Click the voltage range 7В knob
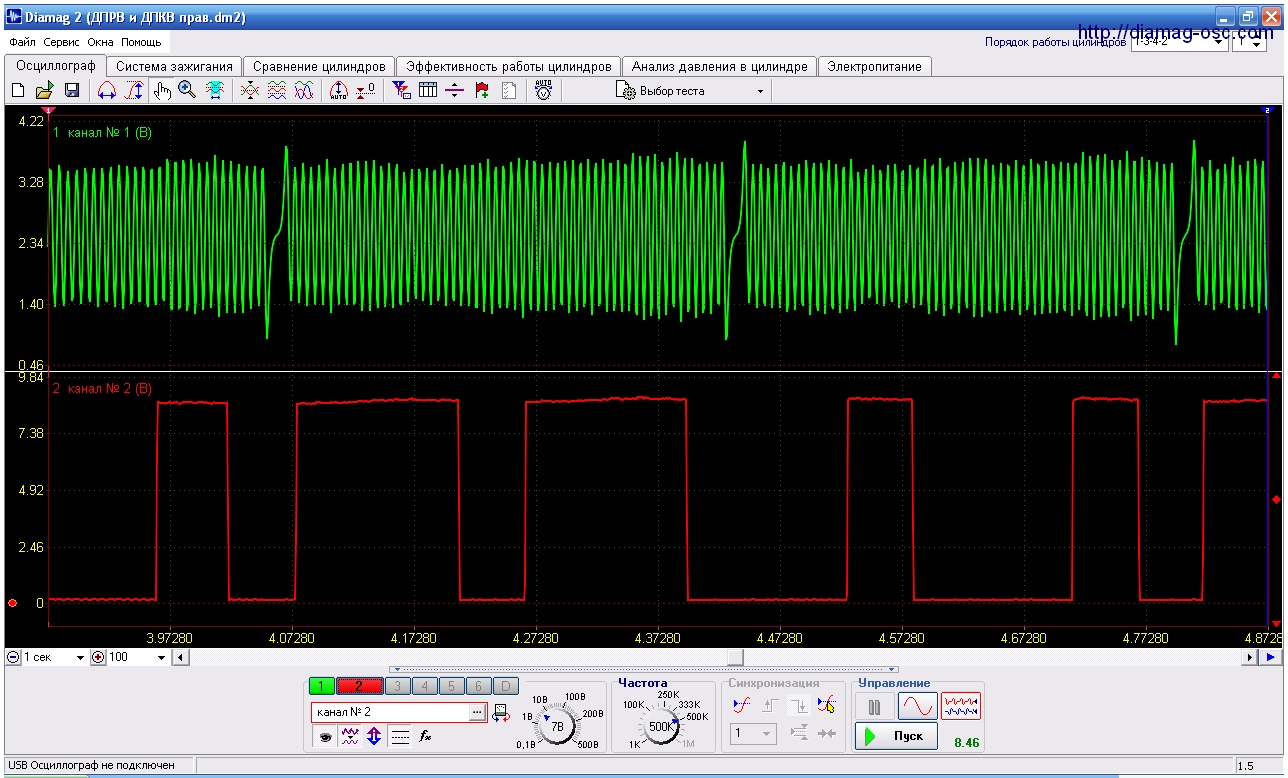The height and width of the screenshot is (778, 1288). click(x=556, y=726)
